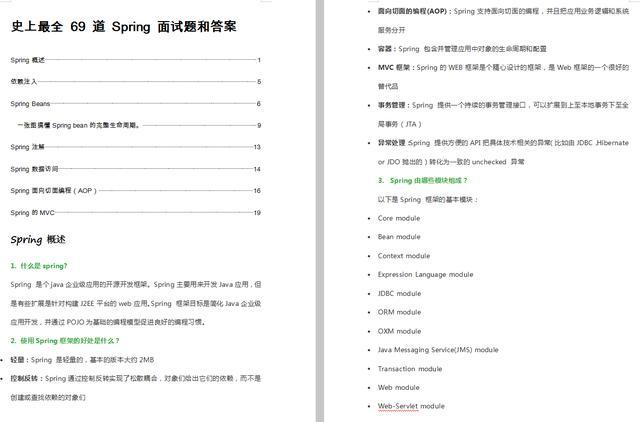
Task: Click the '事务管理' bullet label
Action: click(392, 105)
